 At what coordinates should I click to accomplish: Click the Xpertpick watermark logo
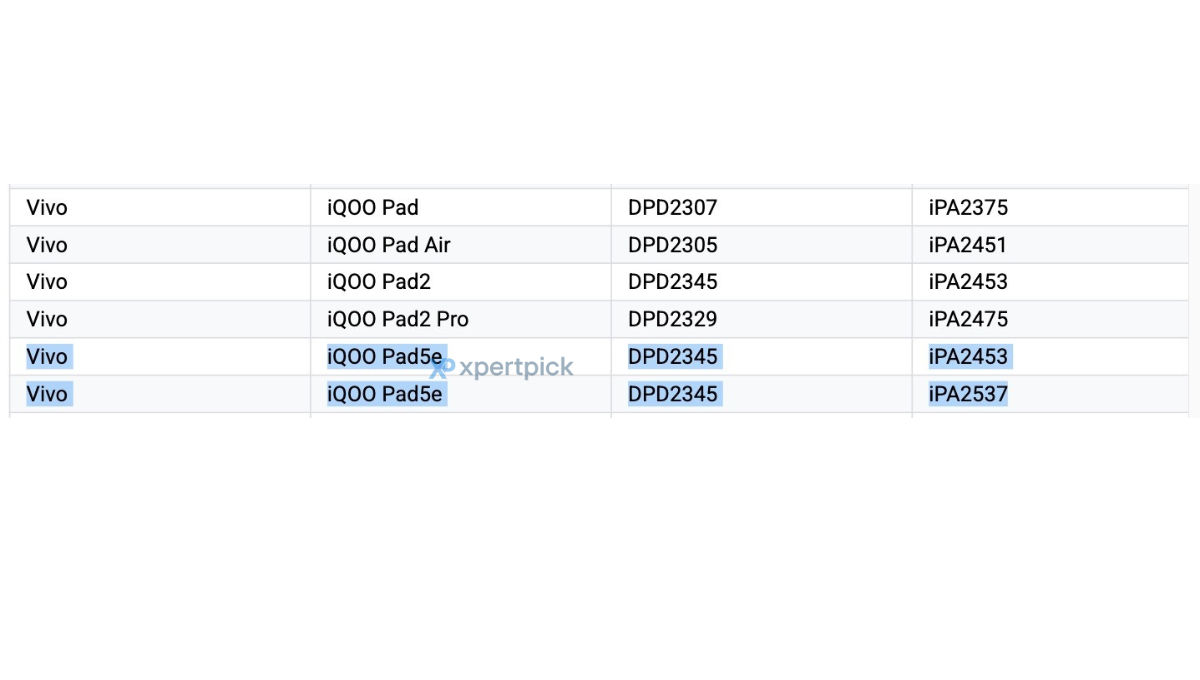(x=502, y=367)
